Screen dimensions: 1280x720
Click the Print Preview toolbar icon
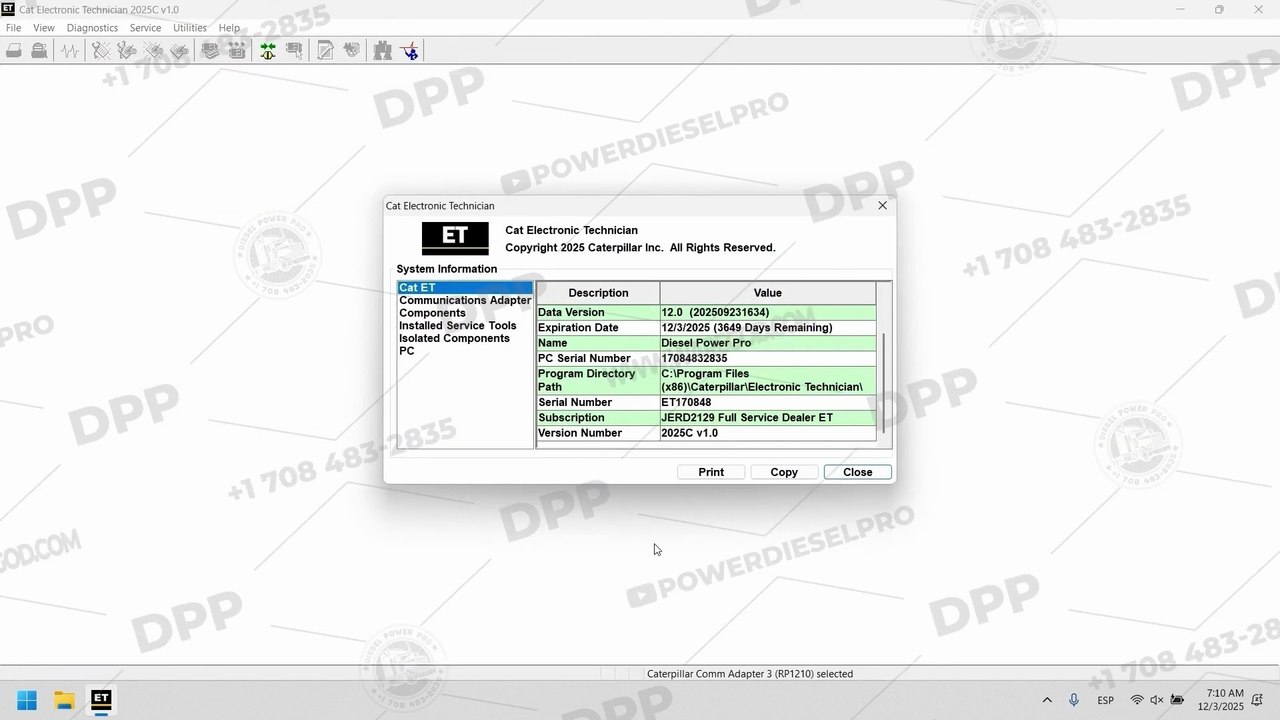[x=39, y=50]
